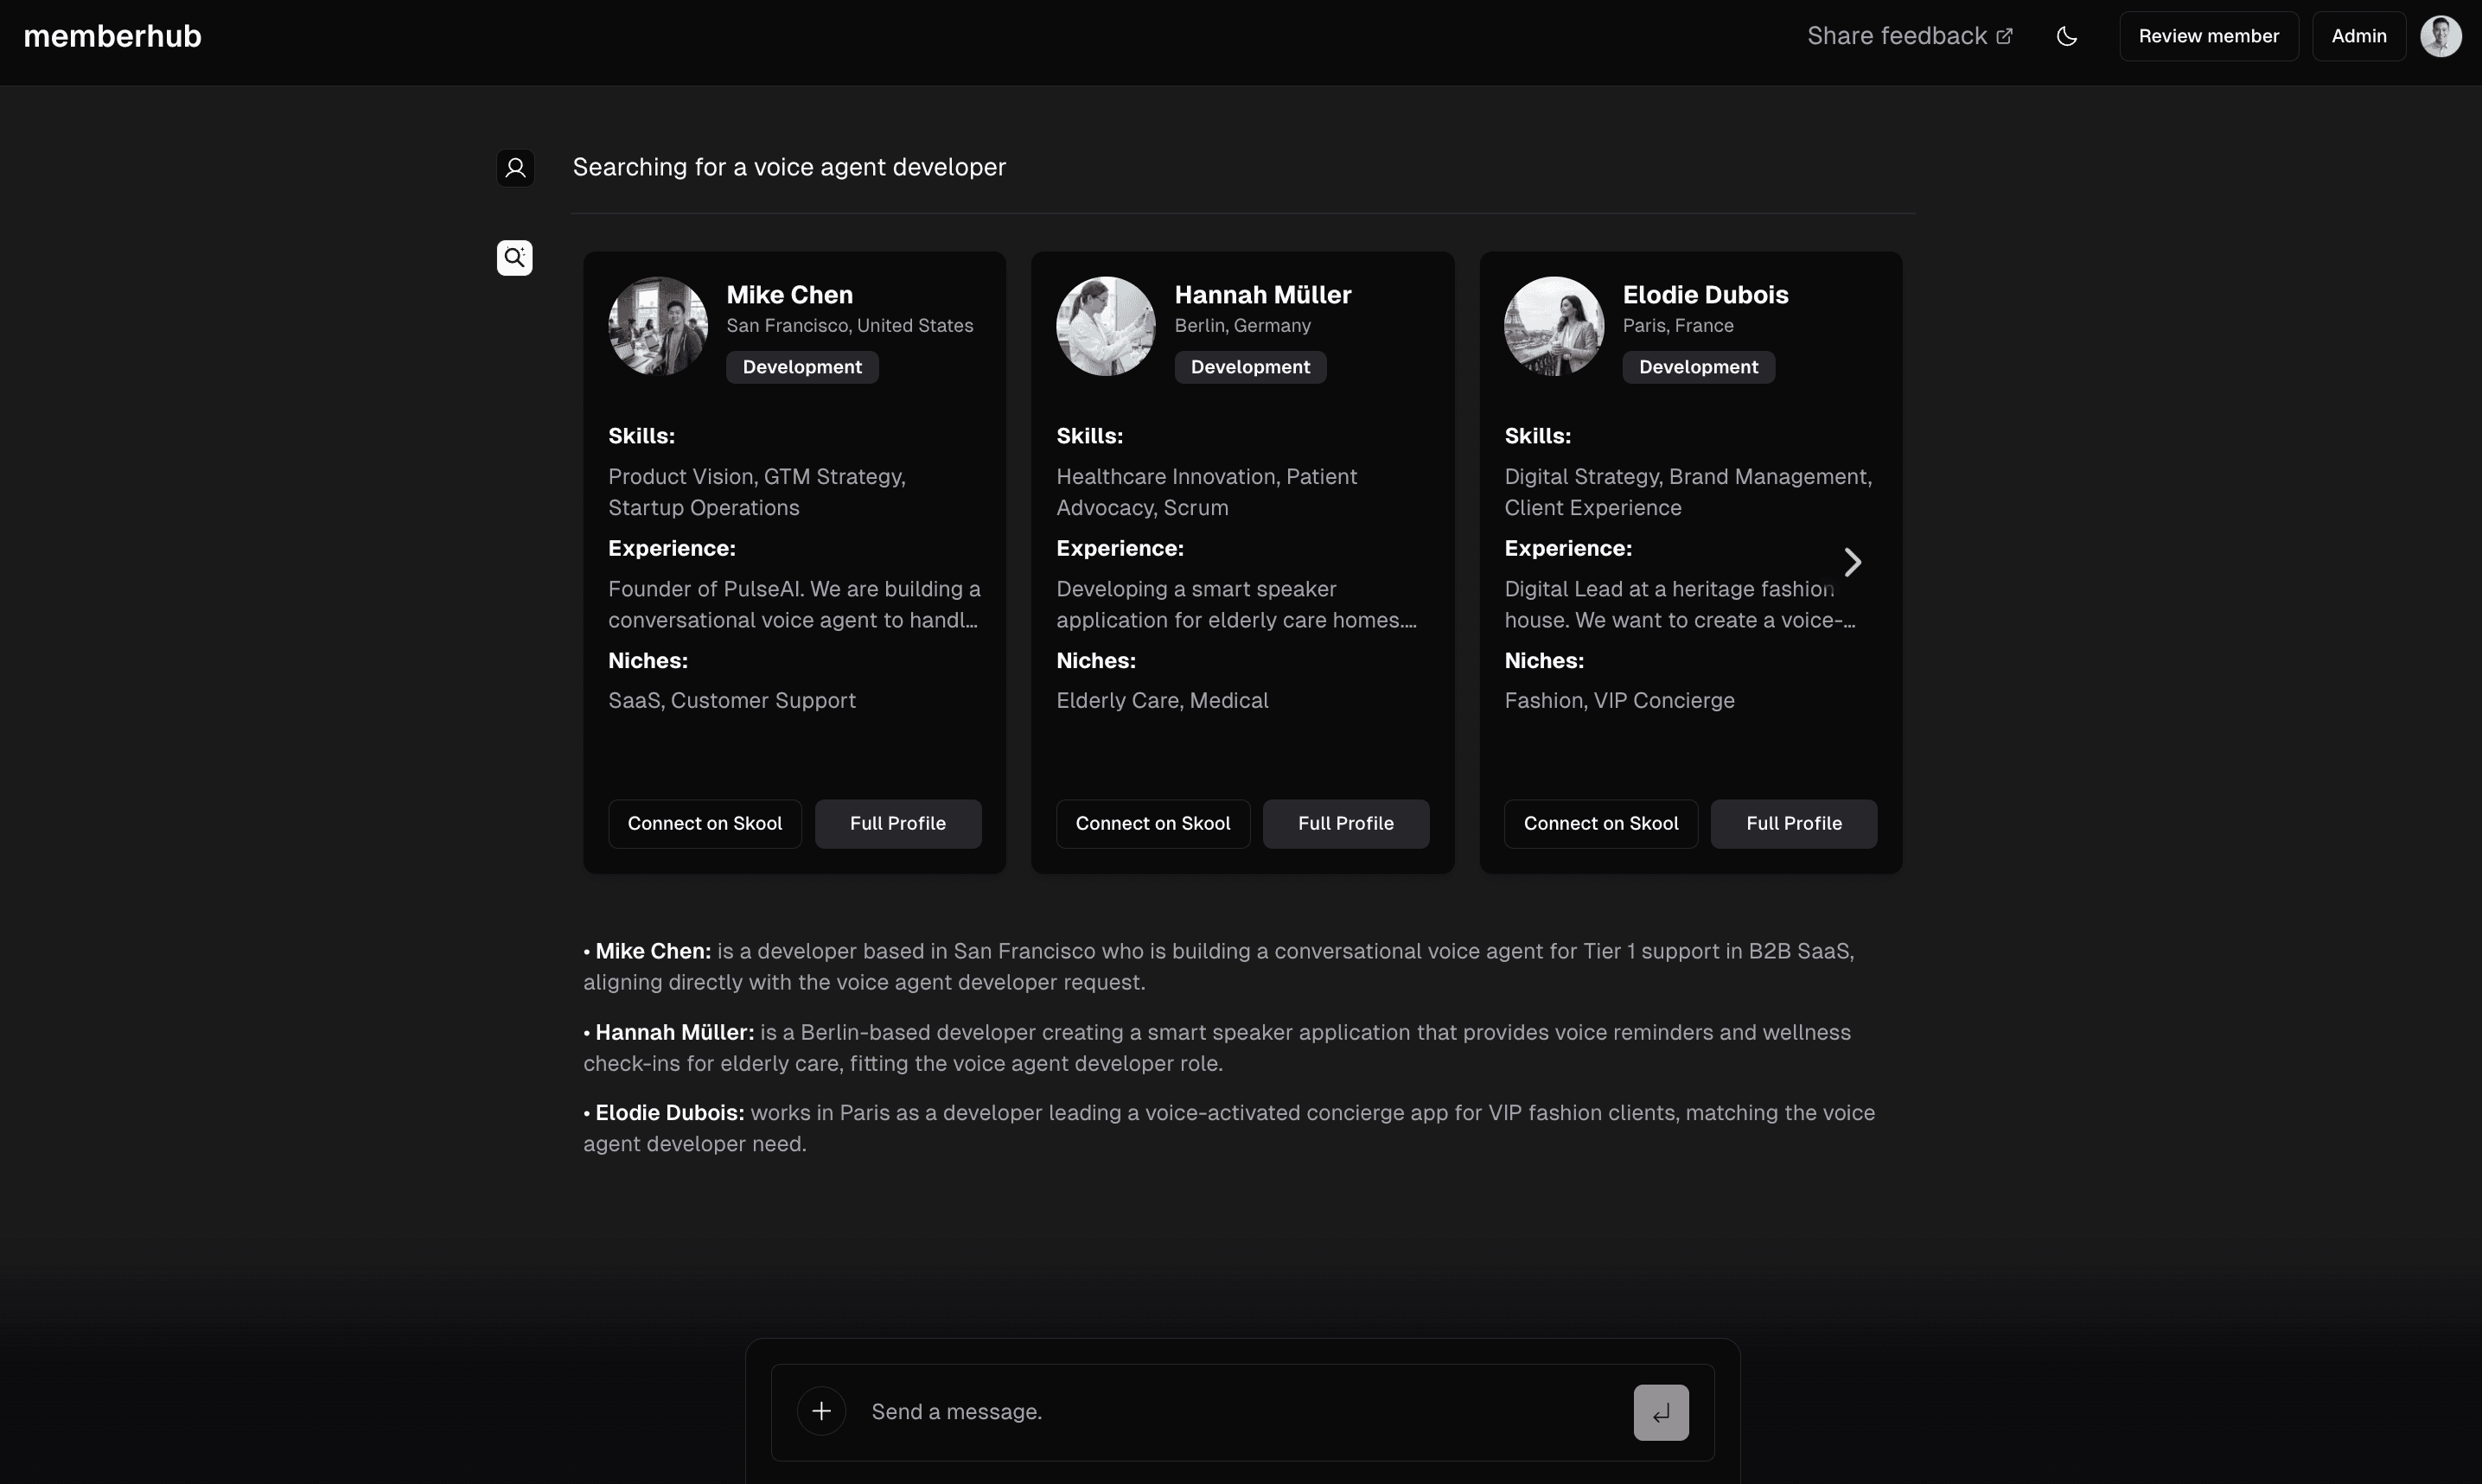This screenshot has height=1484, width=2482.
Task: Click the Review member button
Action: (x=2209, y=35)
